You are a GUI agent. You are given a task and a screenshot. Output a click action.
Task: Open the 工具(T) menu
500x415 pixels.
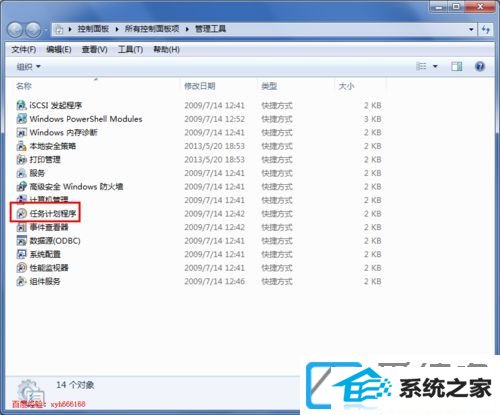130,50
